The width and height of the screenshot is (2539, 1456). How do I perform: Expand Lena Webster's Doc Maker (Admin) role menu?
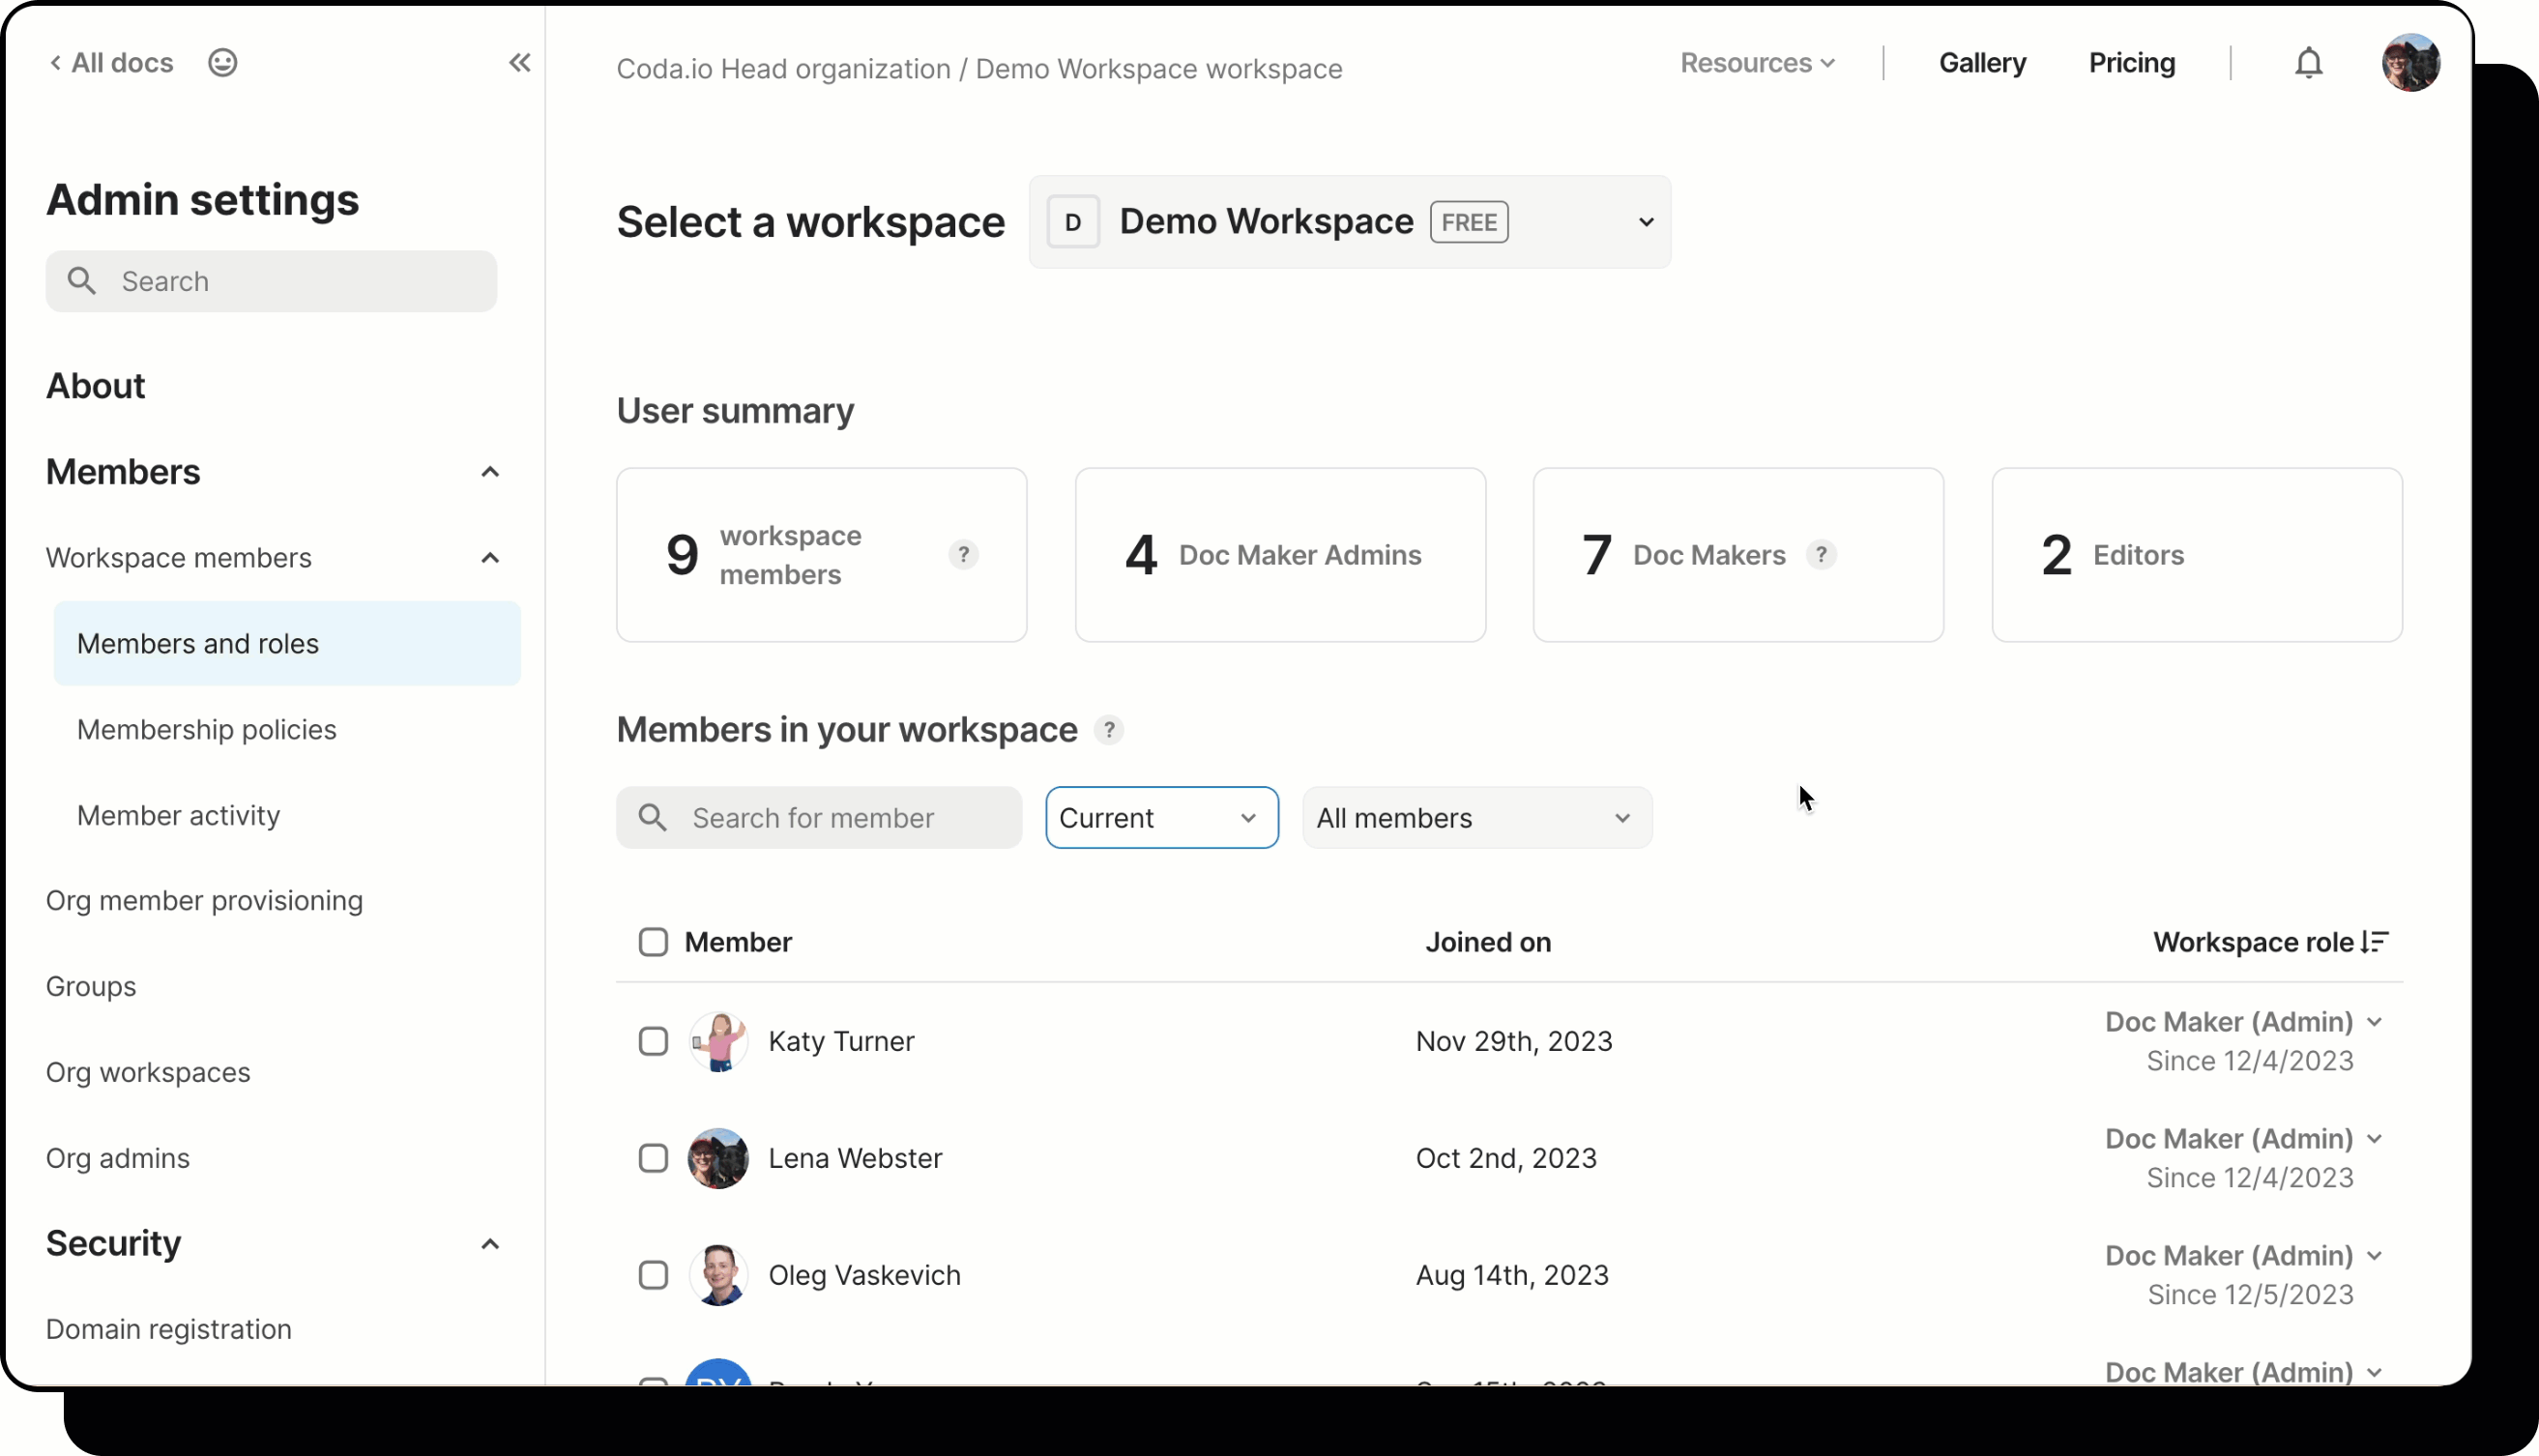pyautogui.click(x=2374, y=1139)
